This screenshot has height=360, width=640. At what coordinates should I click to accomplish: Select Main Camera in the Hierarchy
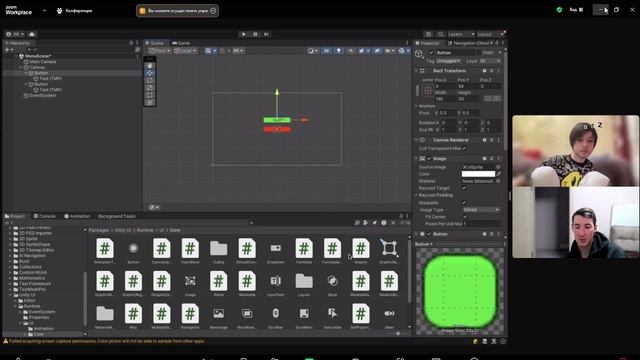click(42, 62)
